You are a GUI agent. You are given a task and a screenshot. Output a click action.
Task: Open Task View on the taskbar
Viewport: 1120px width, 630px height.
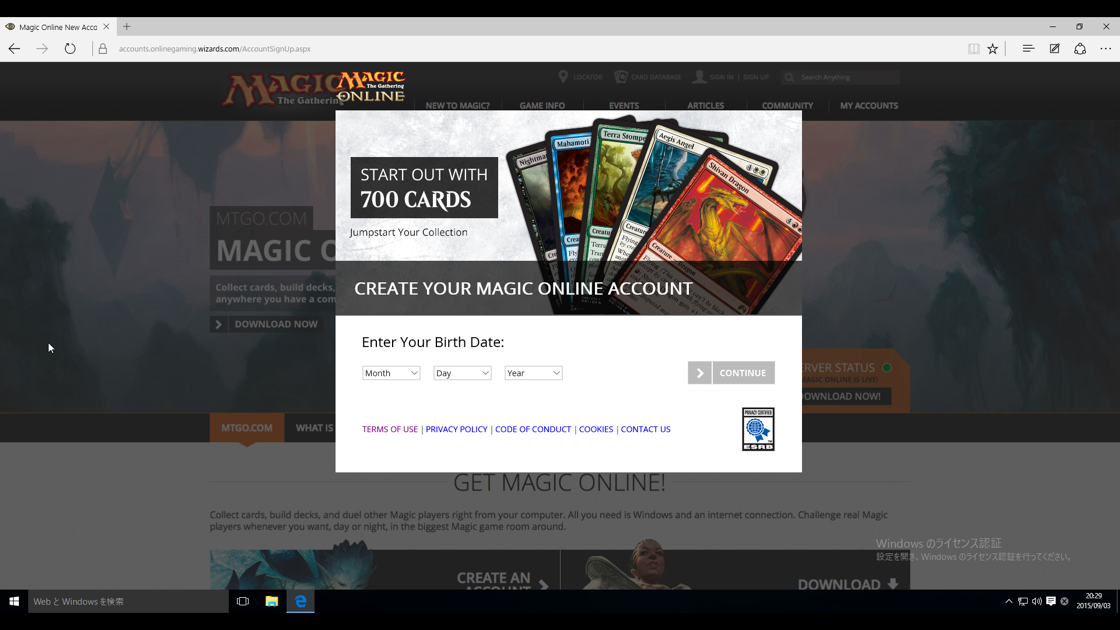pos(243,601)
